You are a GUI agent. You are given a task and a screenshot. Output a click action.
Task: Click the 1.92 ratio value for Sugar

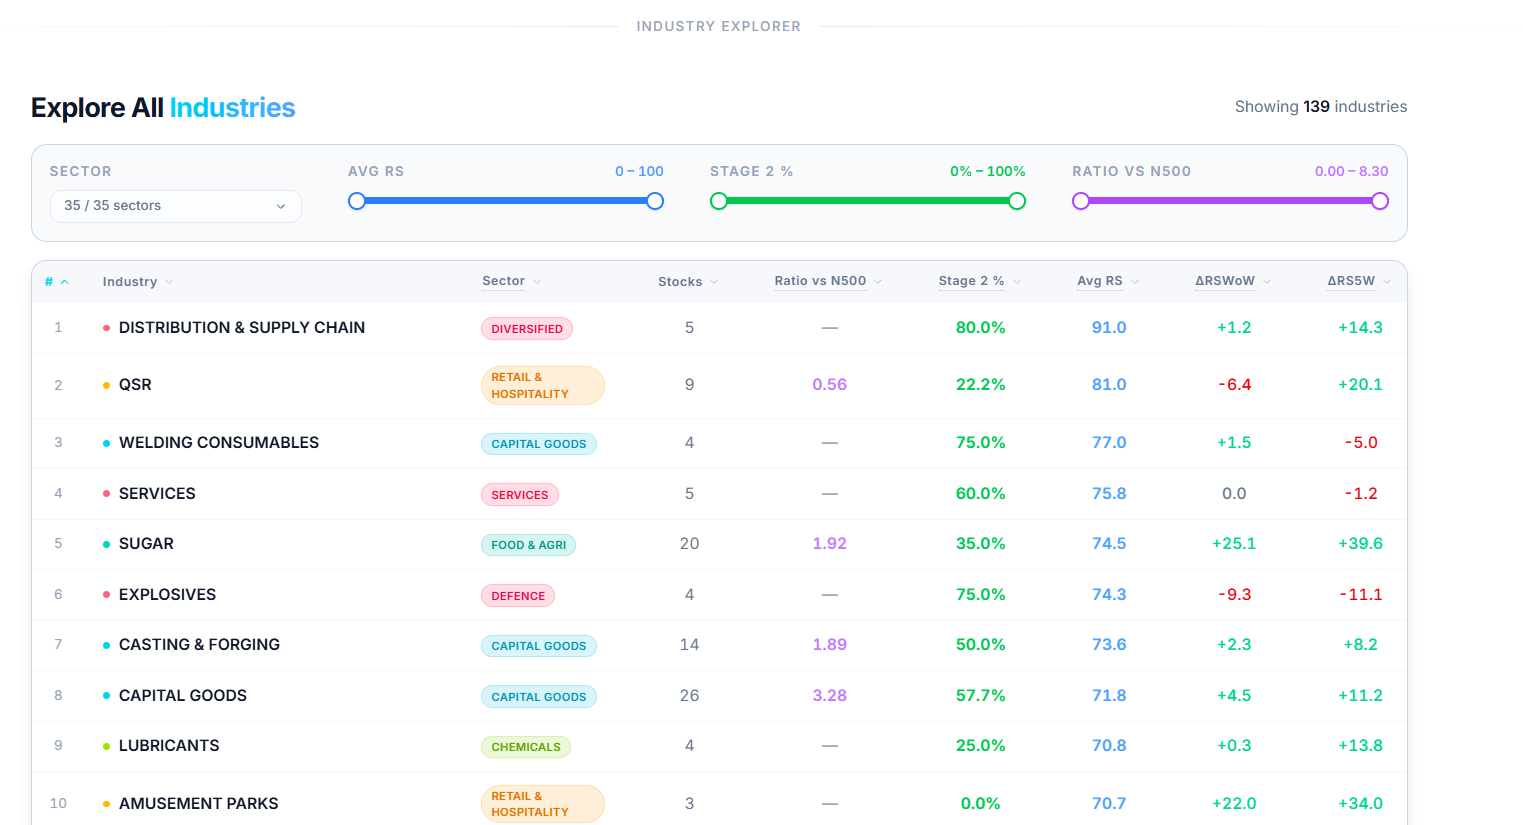point(829,544)
